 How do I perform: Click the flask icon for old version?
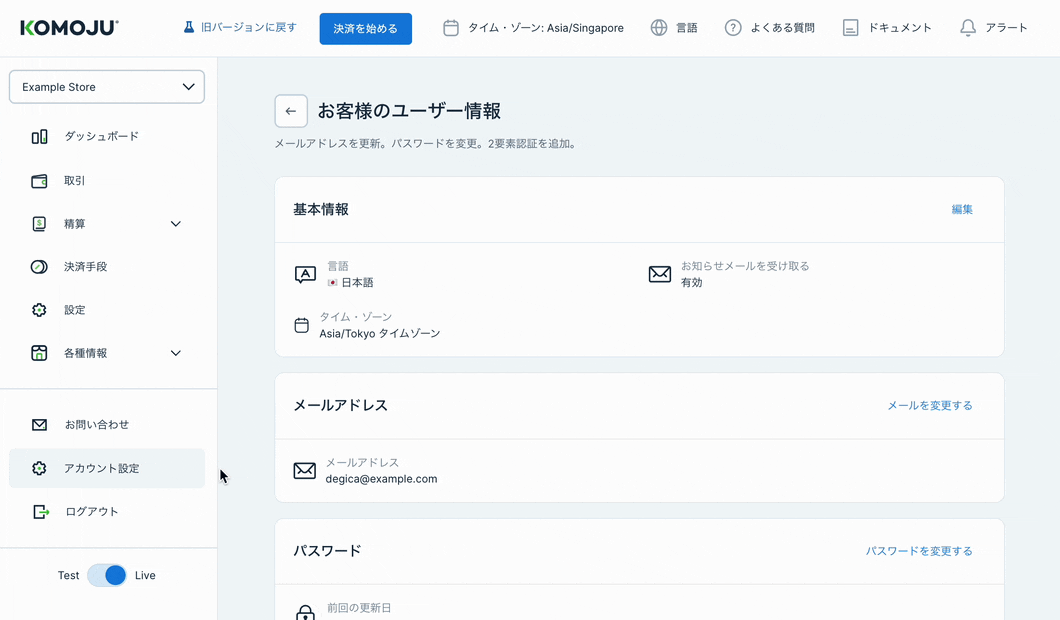[x=189, y=28]
